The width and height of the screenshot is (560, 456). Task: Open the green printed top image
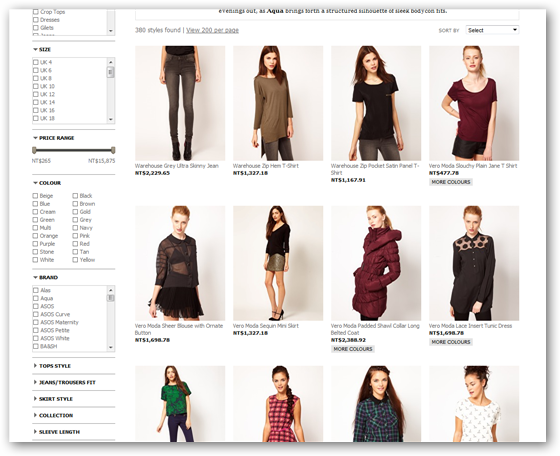point(180,404)
